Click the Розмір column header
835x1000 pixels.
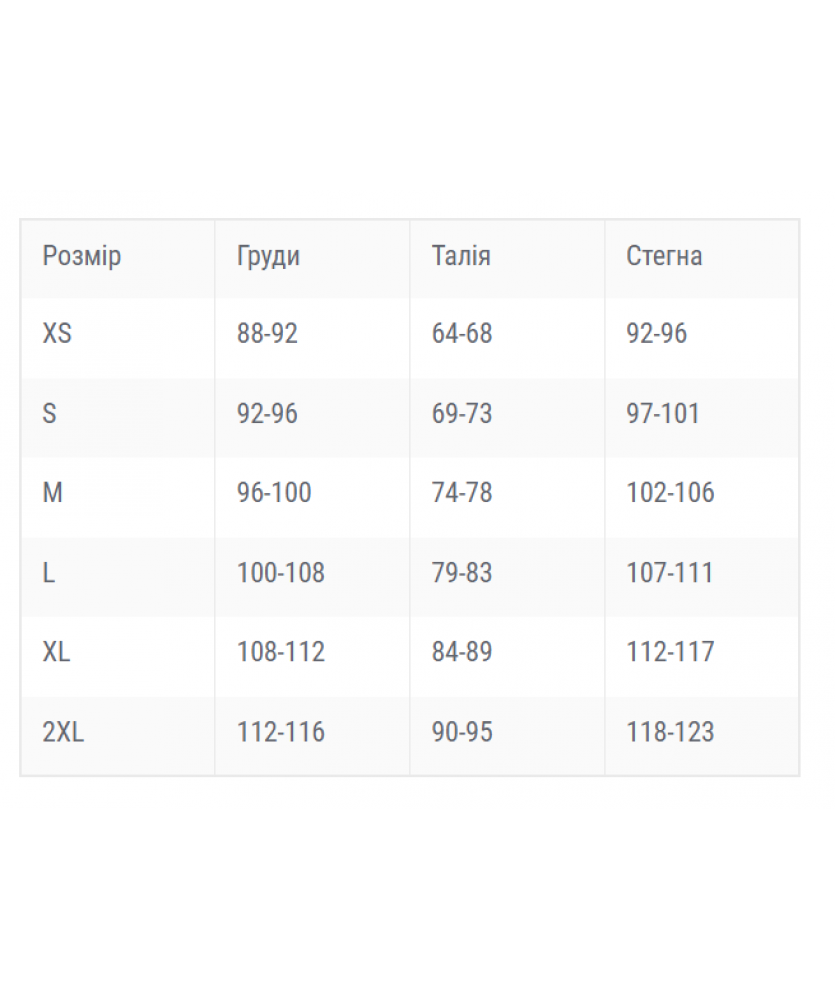point(82,256)
